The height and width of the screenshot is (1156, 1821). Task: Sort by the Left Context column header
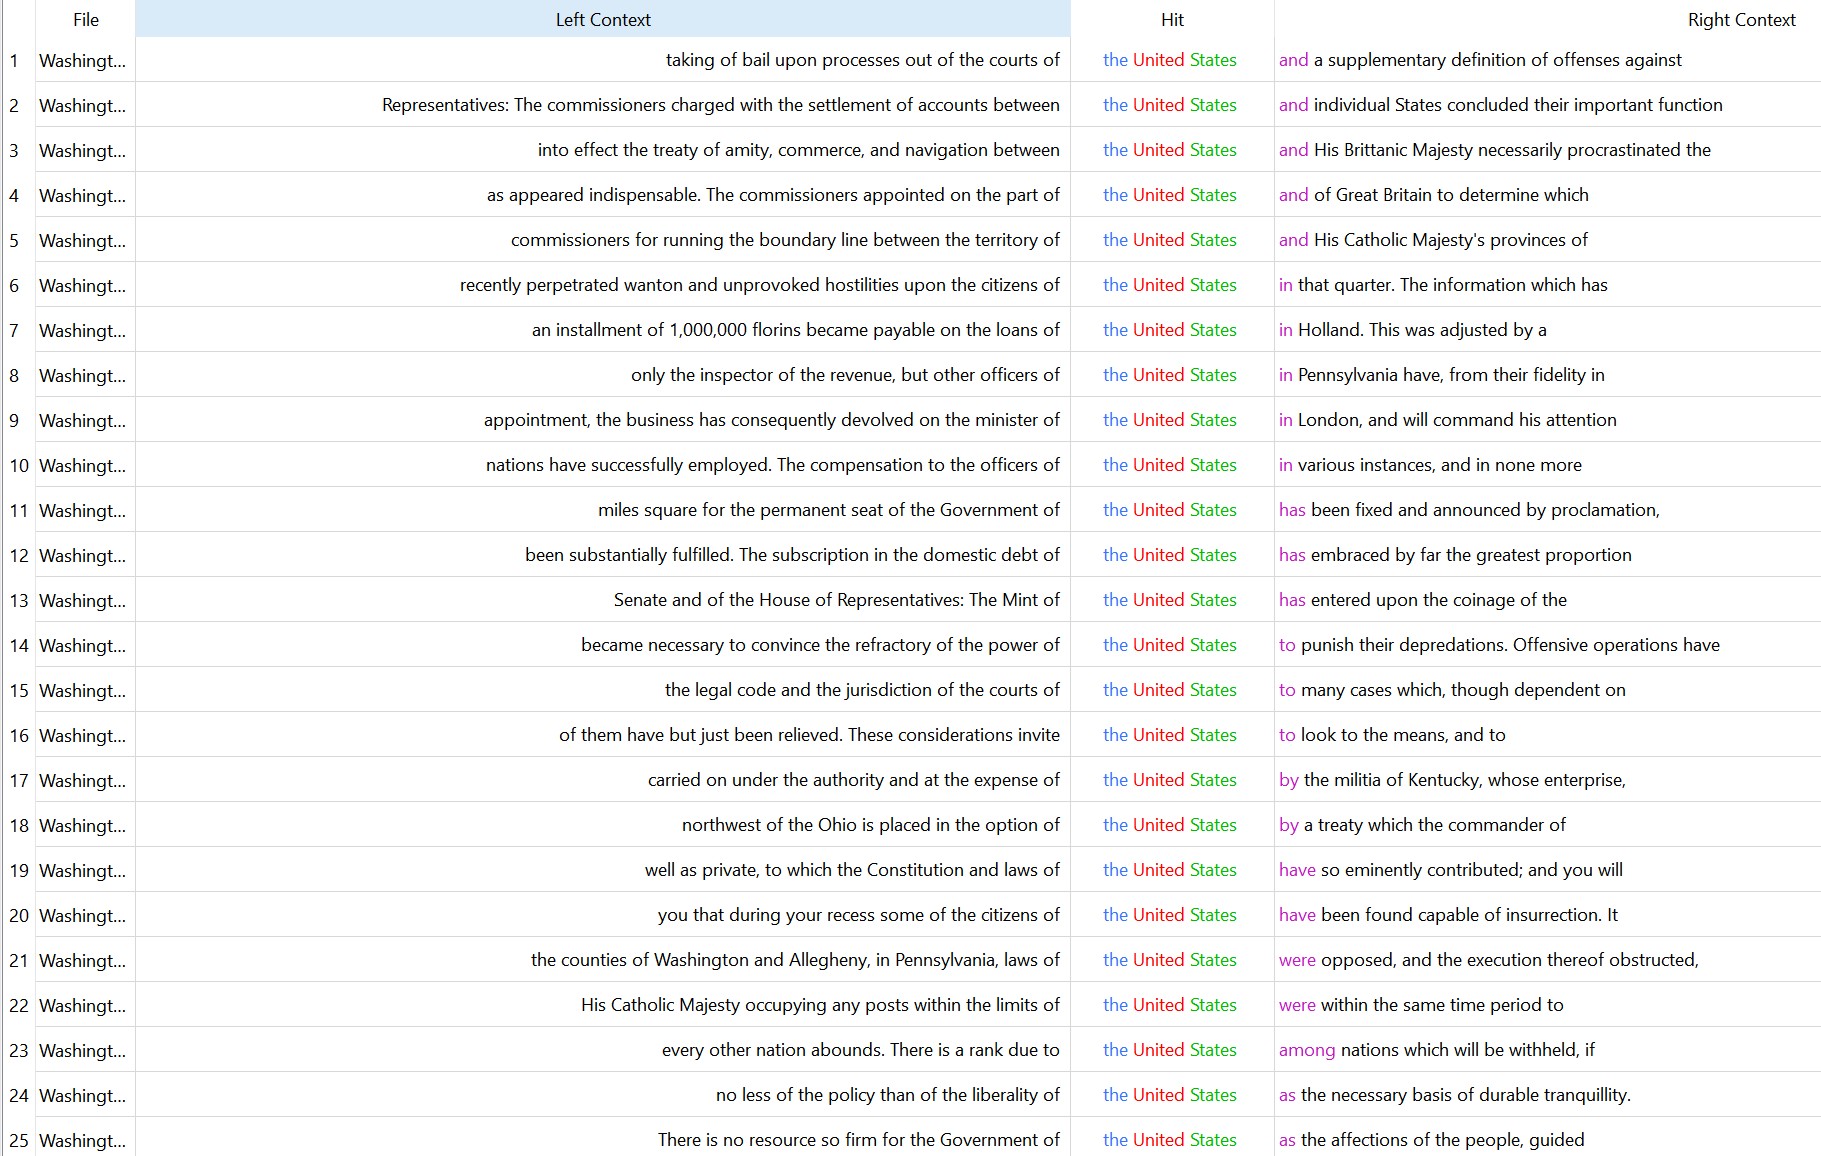tap(602, 19)
